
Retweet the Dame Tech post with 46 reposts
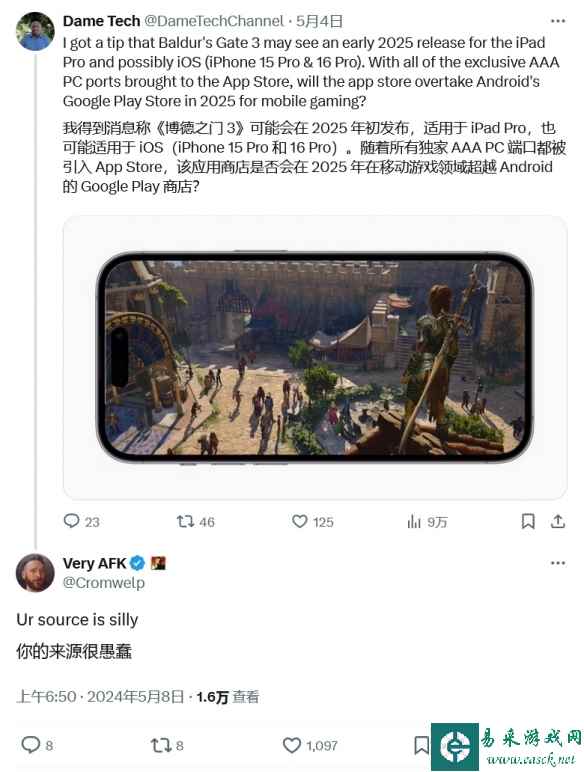click(x=186, y=521)
